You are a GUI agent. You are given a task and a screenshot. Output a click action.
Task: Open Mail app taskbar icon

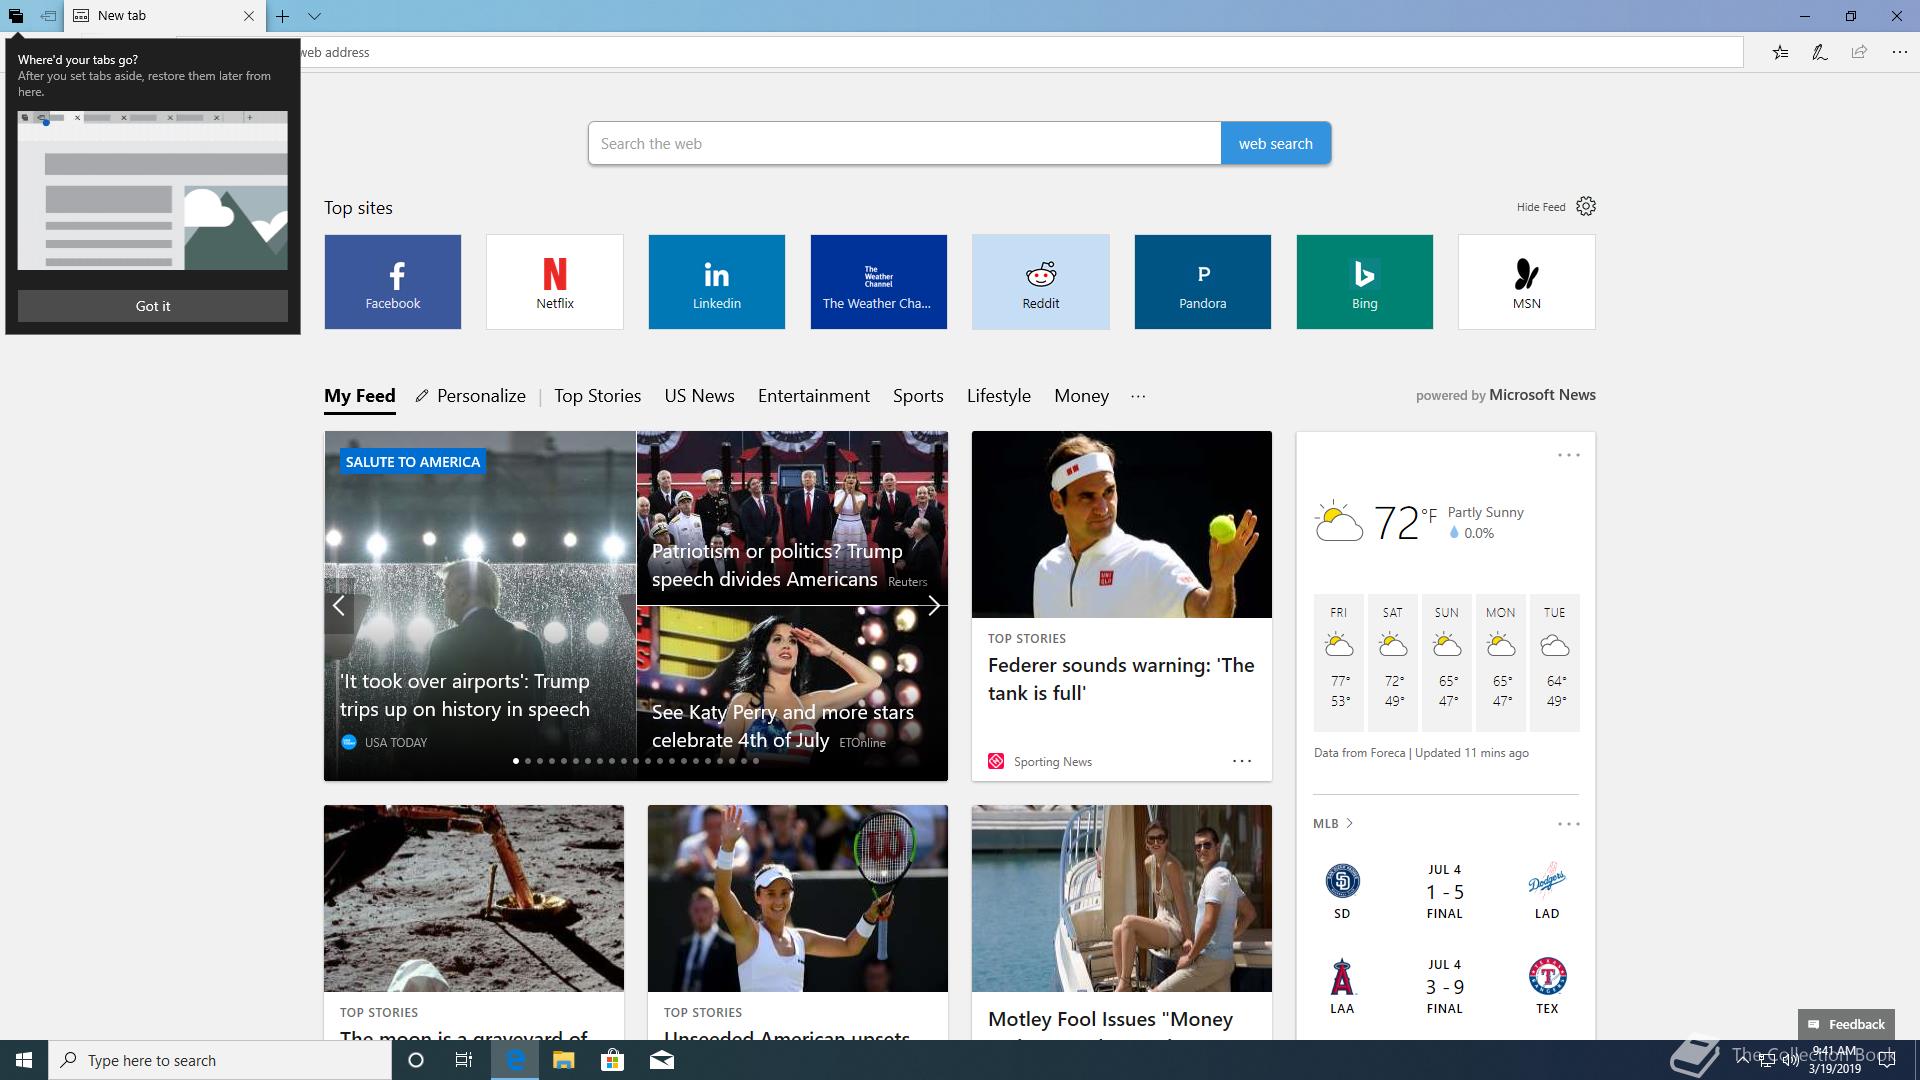662,1060
